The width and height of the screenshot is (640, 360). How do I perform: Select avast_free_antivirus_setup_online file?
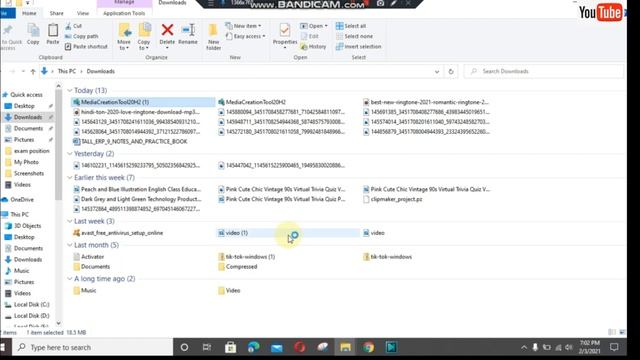coord(118,233)
